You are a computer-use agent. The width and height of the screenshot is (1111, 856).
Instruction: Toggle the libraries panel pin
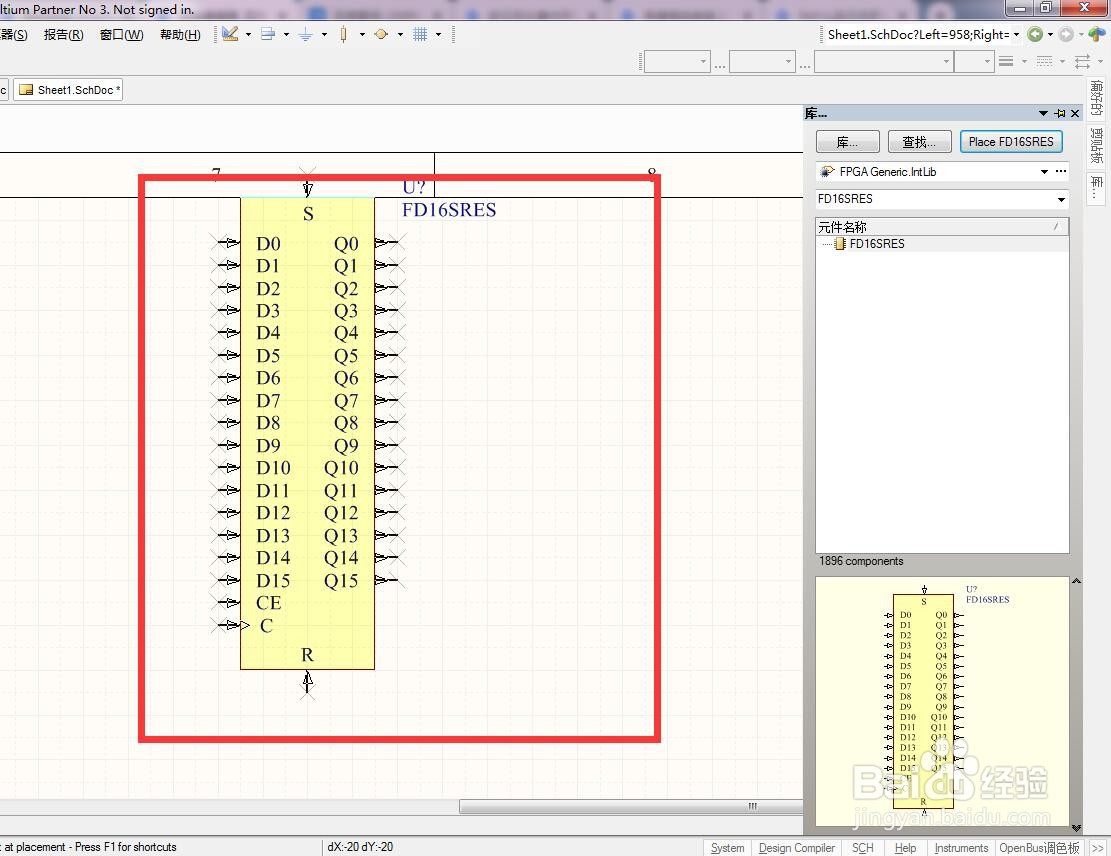(1060, 113)
